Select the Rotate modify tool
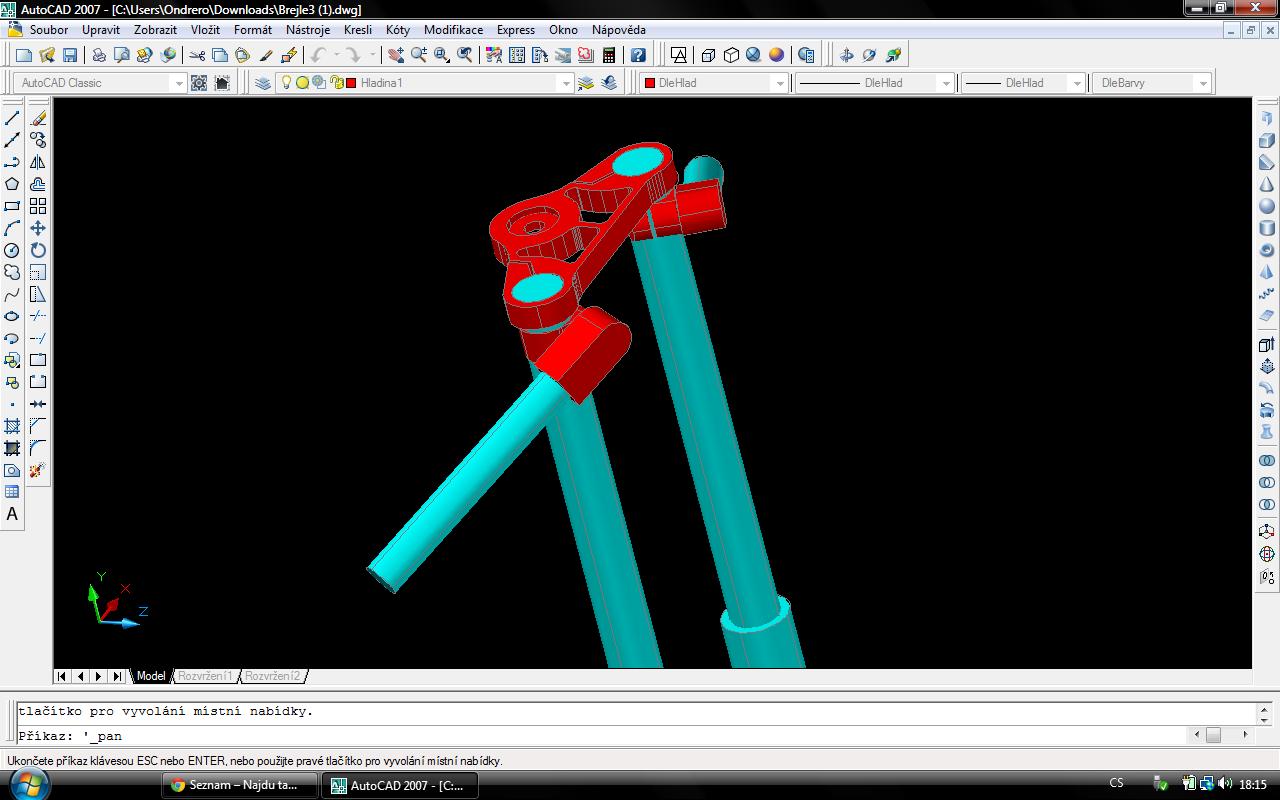Image resolution: width=1280 pixels, height=800 pixels. (x=38, y=250)
